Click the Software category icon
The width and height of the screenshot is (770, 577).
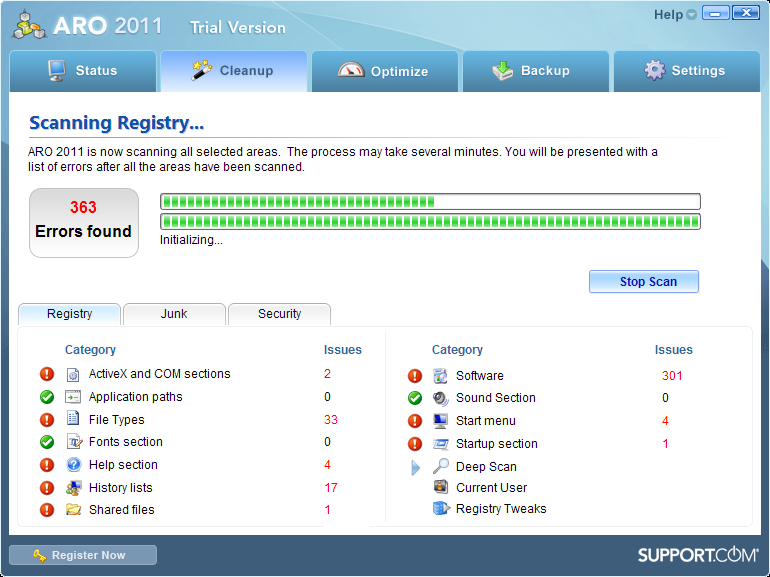(440, 376)
